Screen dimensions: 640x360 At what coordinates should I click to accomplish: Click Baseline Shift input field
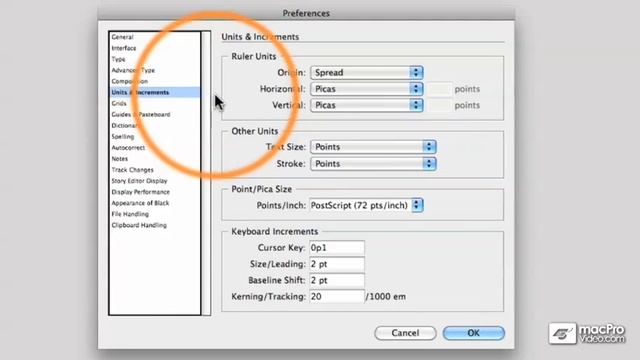pos(337,280)
